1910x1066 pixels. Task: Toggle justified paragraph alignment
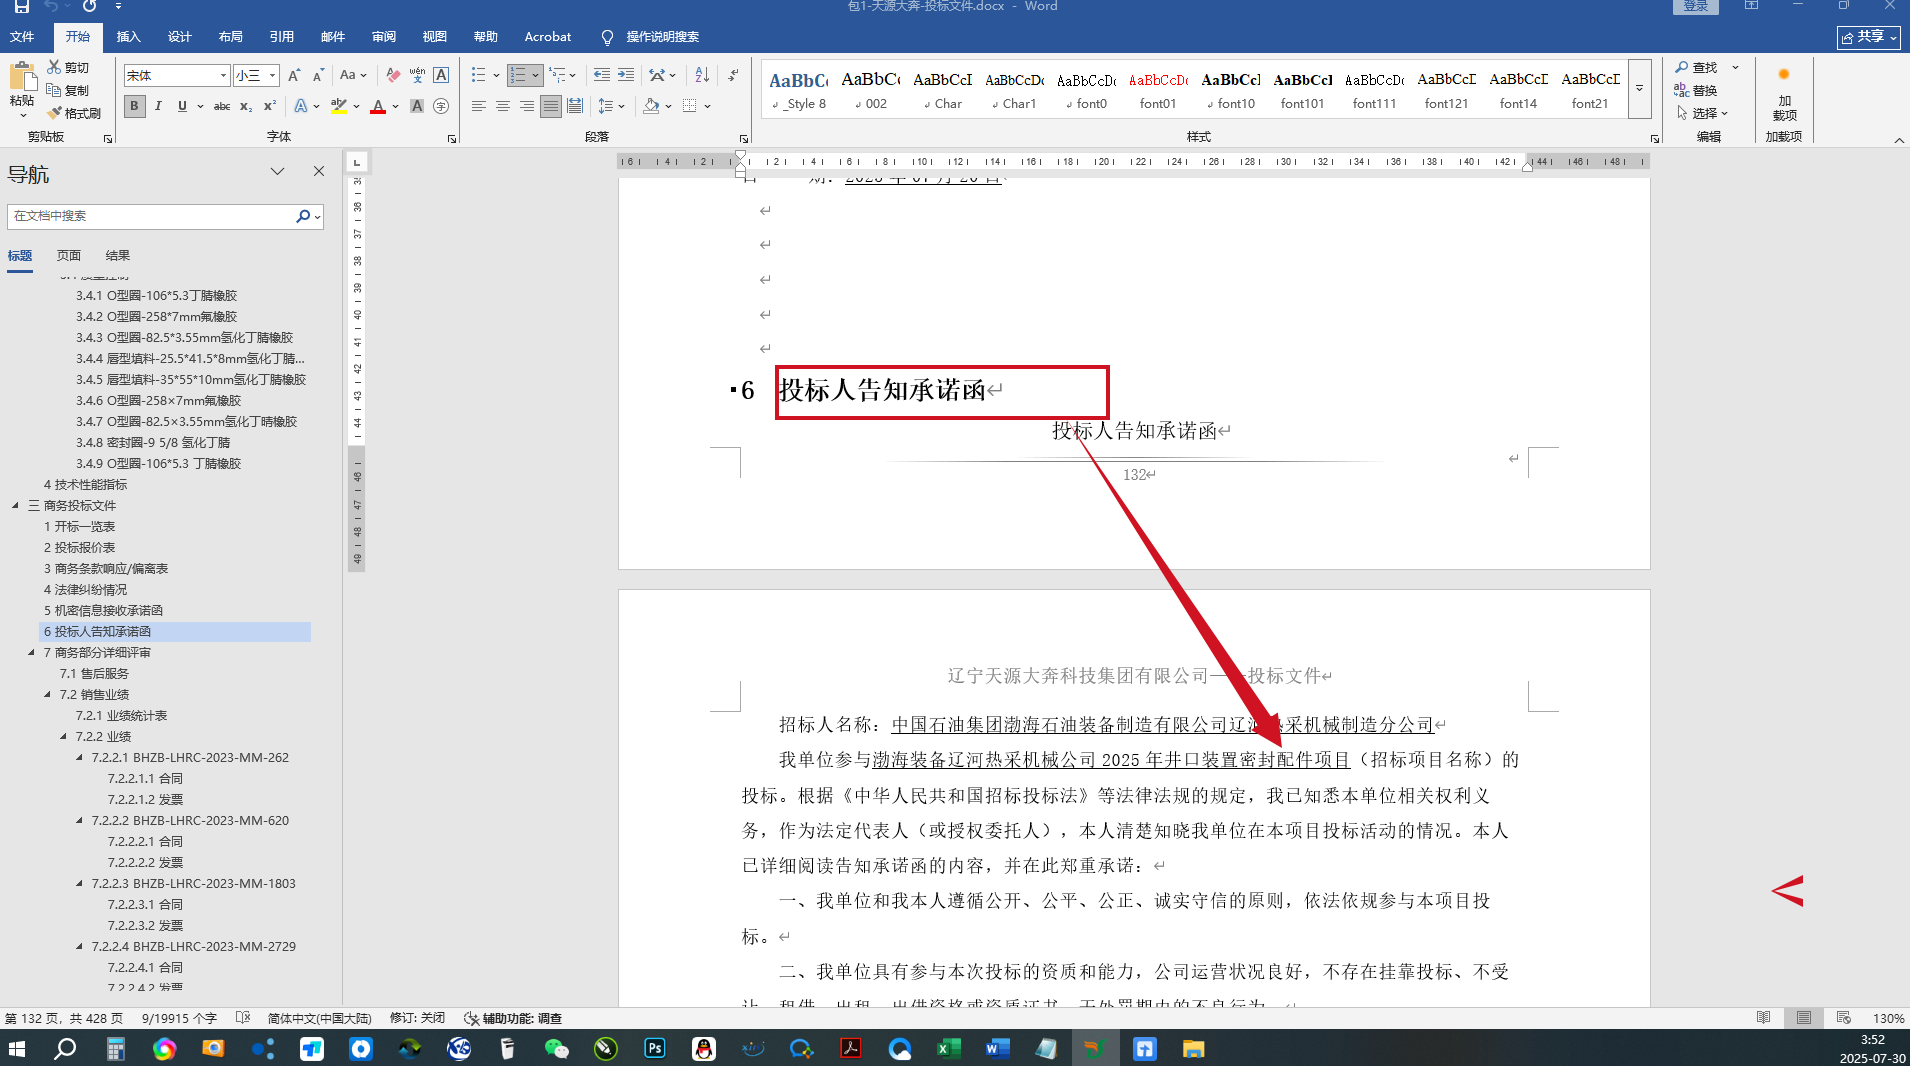click(551, 106)
